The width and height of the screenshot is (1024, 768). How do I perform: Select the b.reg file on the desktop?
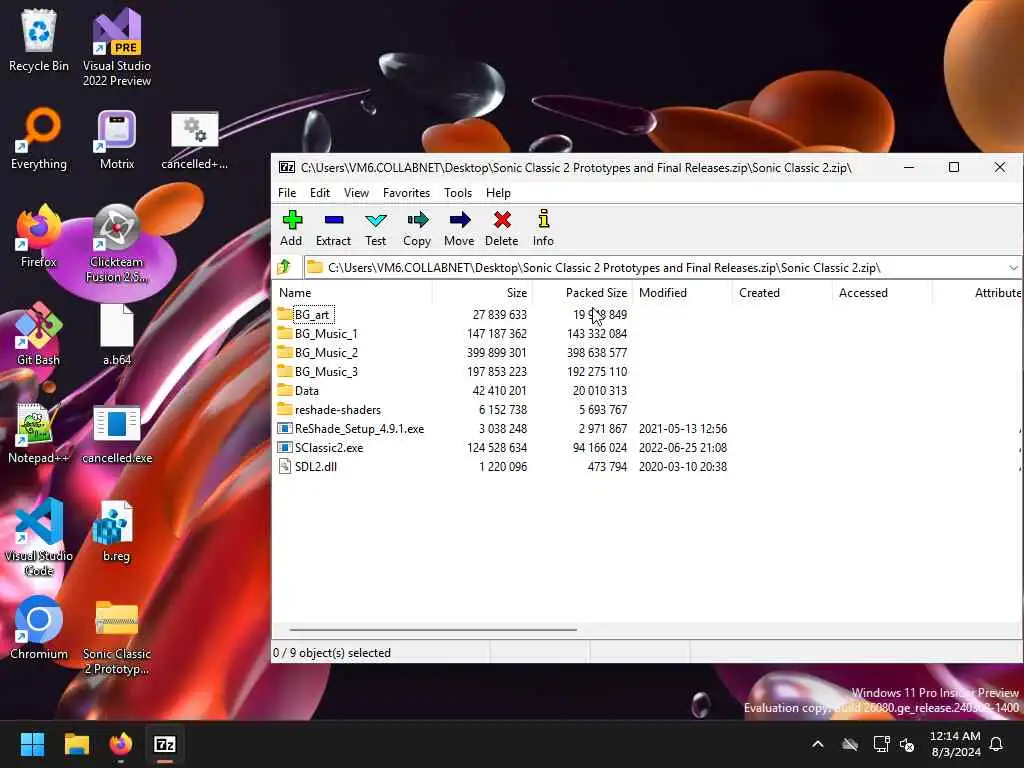[x=117, y=530]
